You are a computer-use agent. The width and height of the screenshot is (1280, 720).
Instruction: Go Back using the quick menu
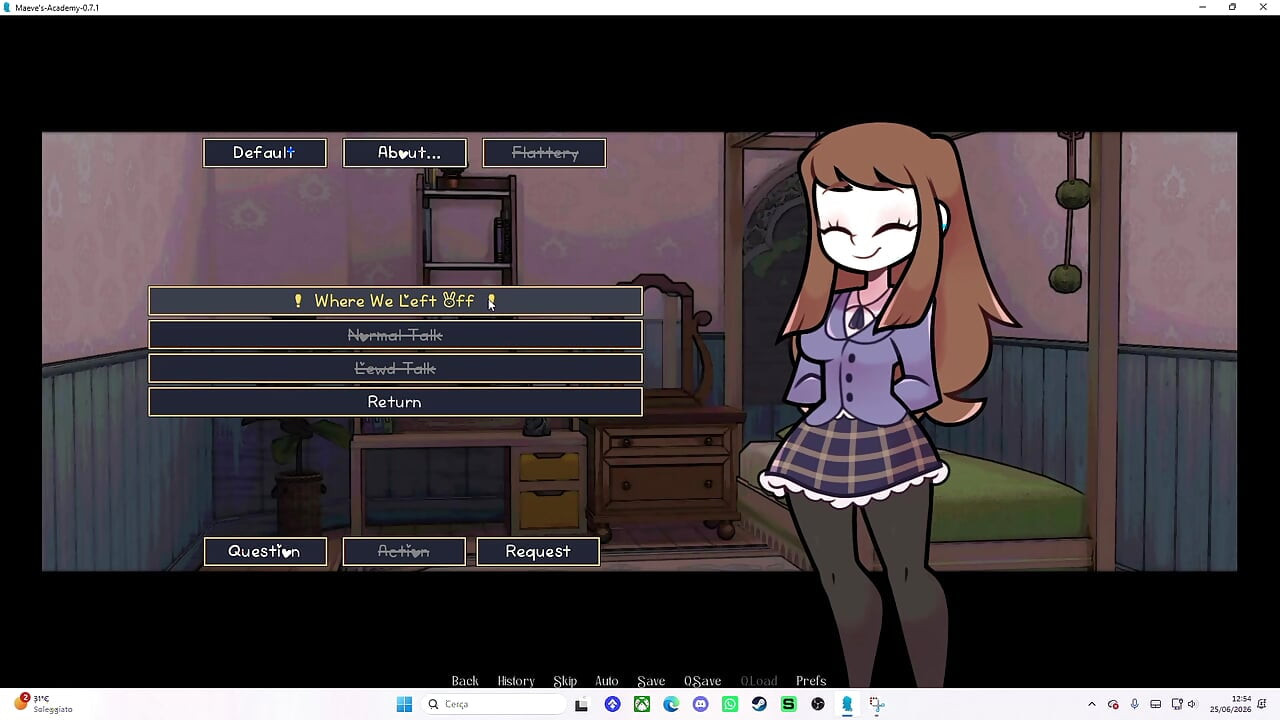click(x=465, y=681)
